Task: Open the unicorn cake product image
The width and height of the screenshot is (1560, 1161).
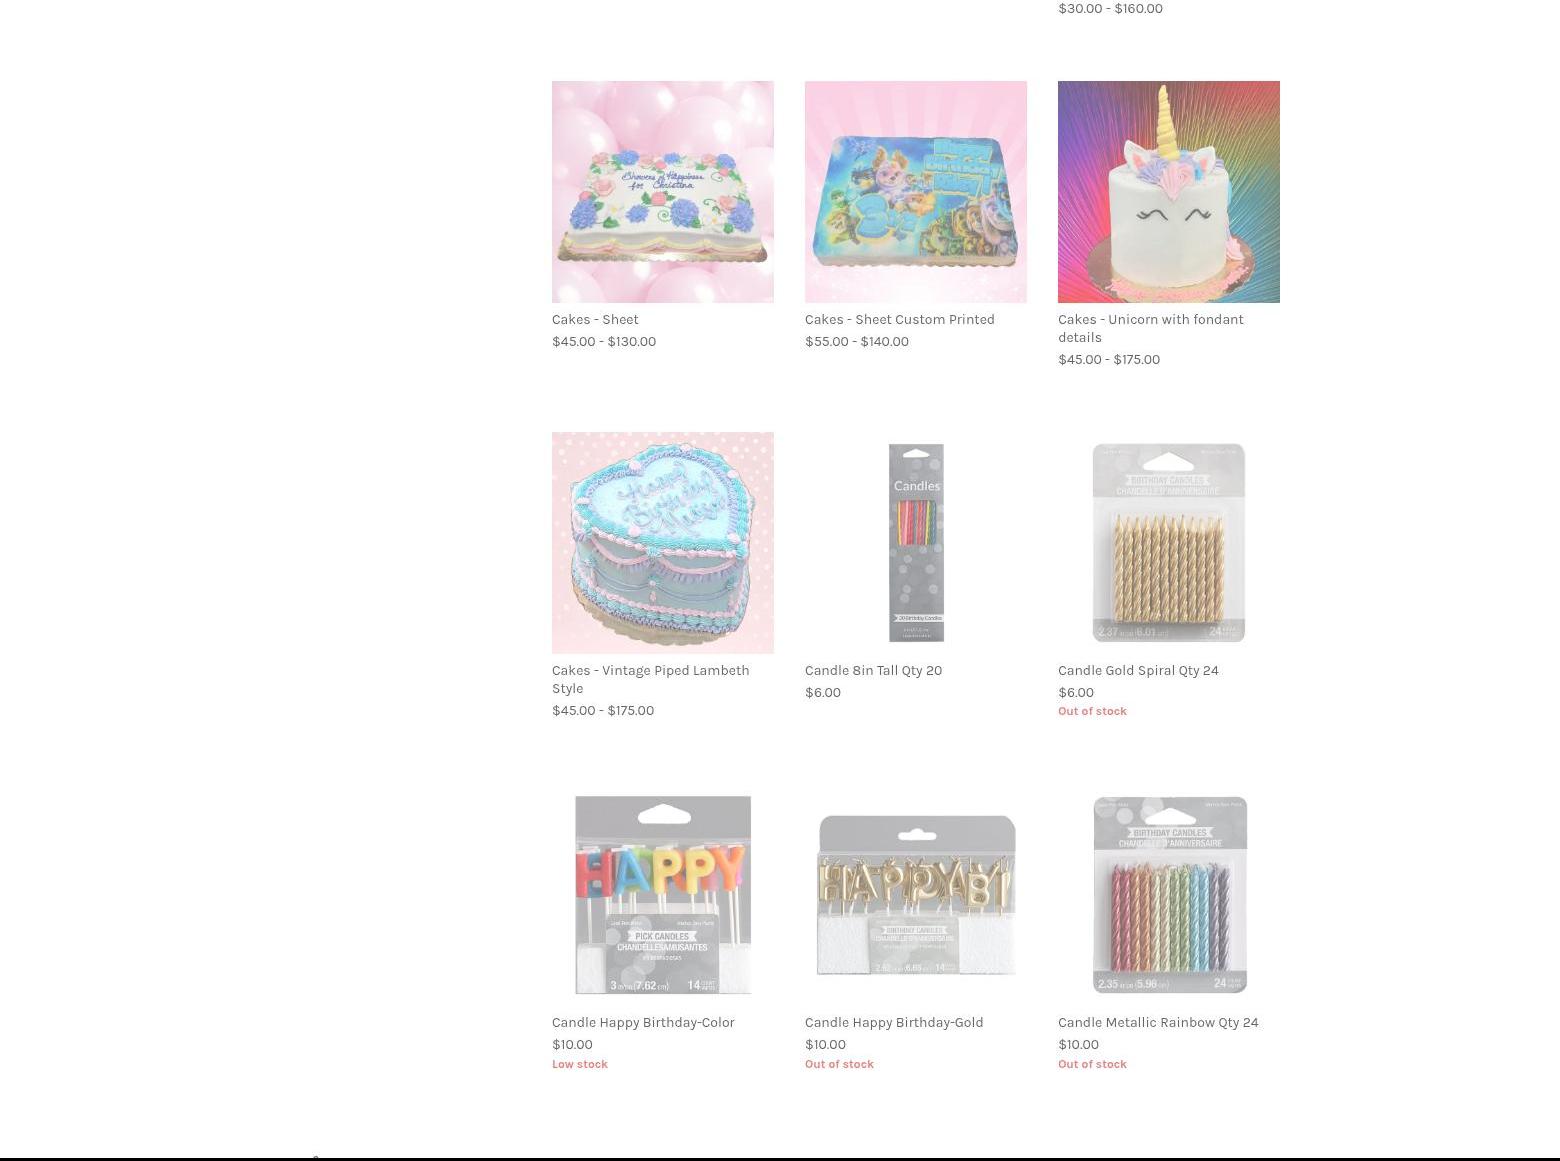Action: pyautogui.click(x=1168, y=192)
